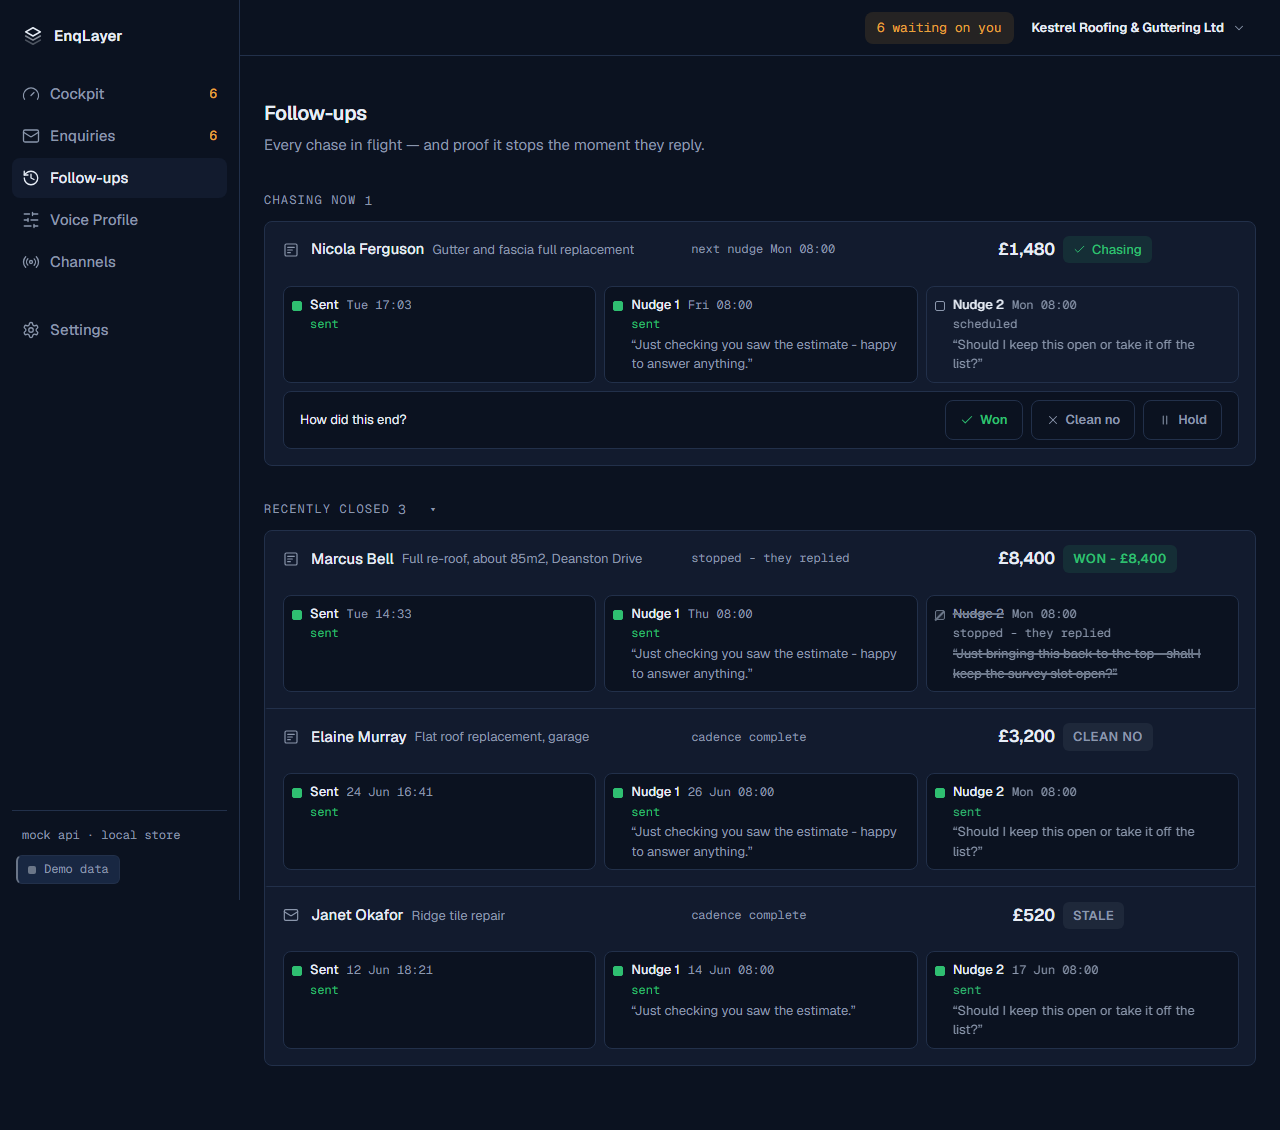This screenshot has height=1130, width=1280.
Task: Open Voice Profile page
Action: [119, 220]
